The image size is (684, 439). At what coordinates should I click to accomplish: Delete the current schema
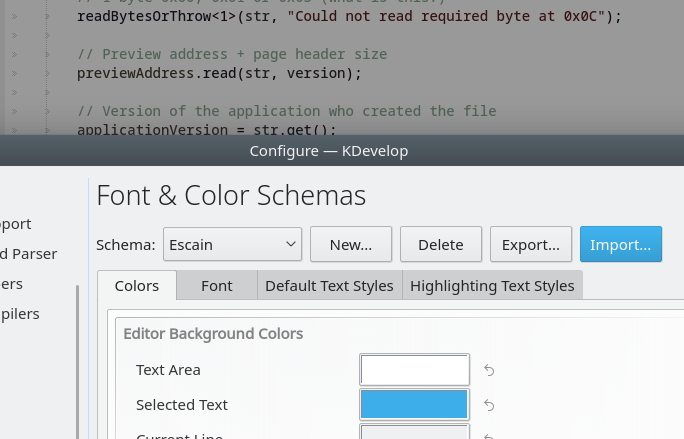[x=441, y=244]
